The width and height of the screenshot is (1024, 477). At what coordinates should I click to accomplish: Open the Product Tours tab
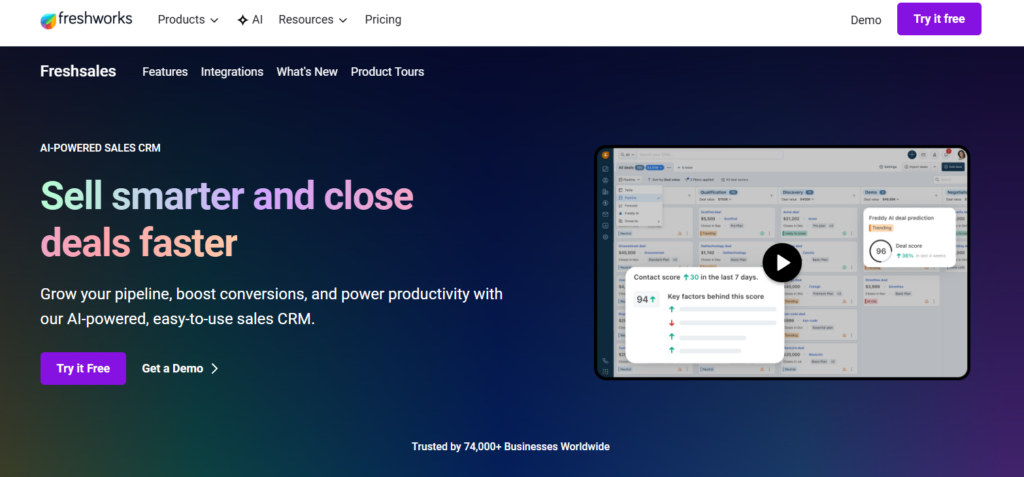click(387, 72)
